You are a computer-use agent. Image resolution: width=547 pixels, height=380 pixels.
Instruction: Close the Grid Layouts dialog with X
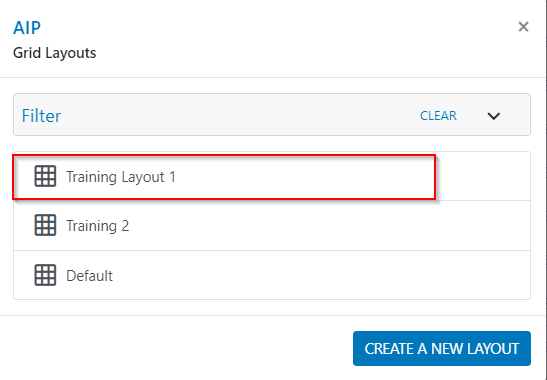pos(523,27)
